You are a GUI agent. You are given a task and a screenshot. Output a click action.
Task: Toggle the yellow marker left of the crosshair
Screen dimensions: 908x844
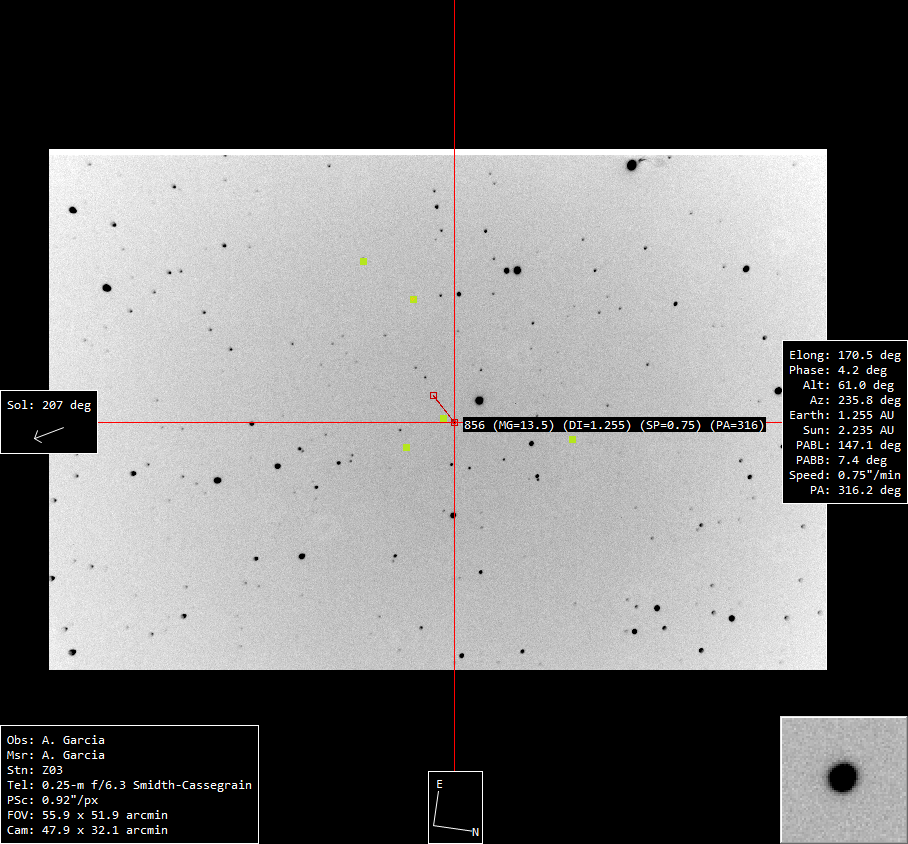(406, 446)
